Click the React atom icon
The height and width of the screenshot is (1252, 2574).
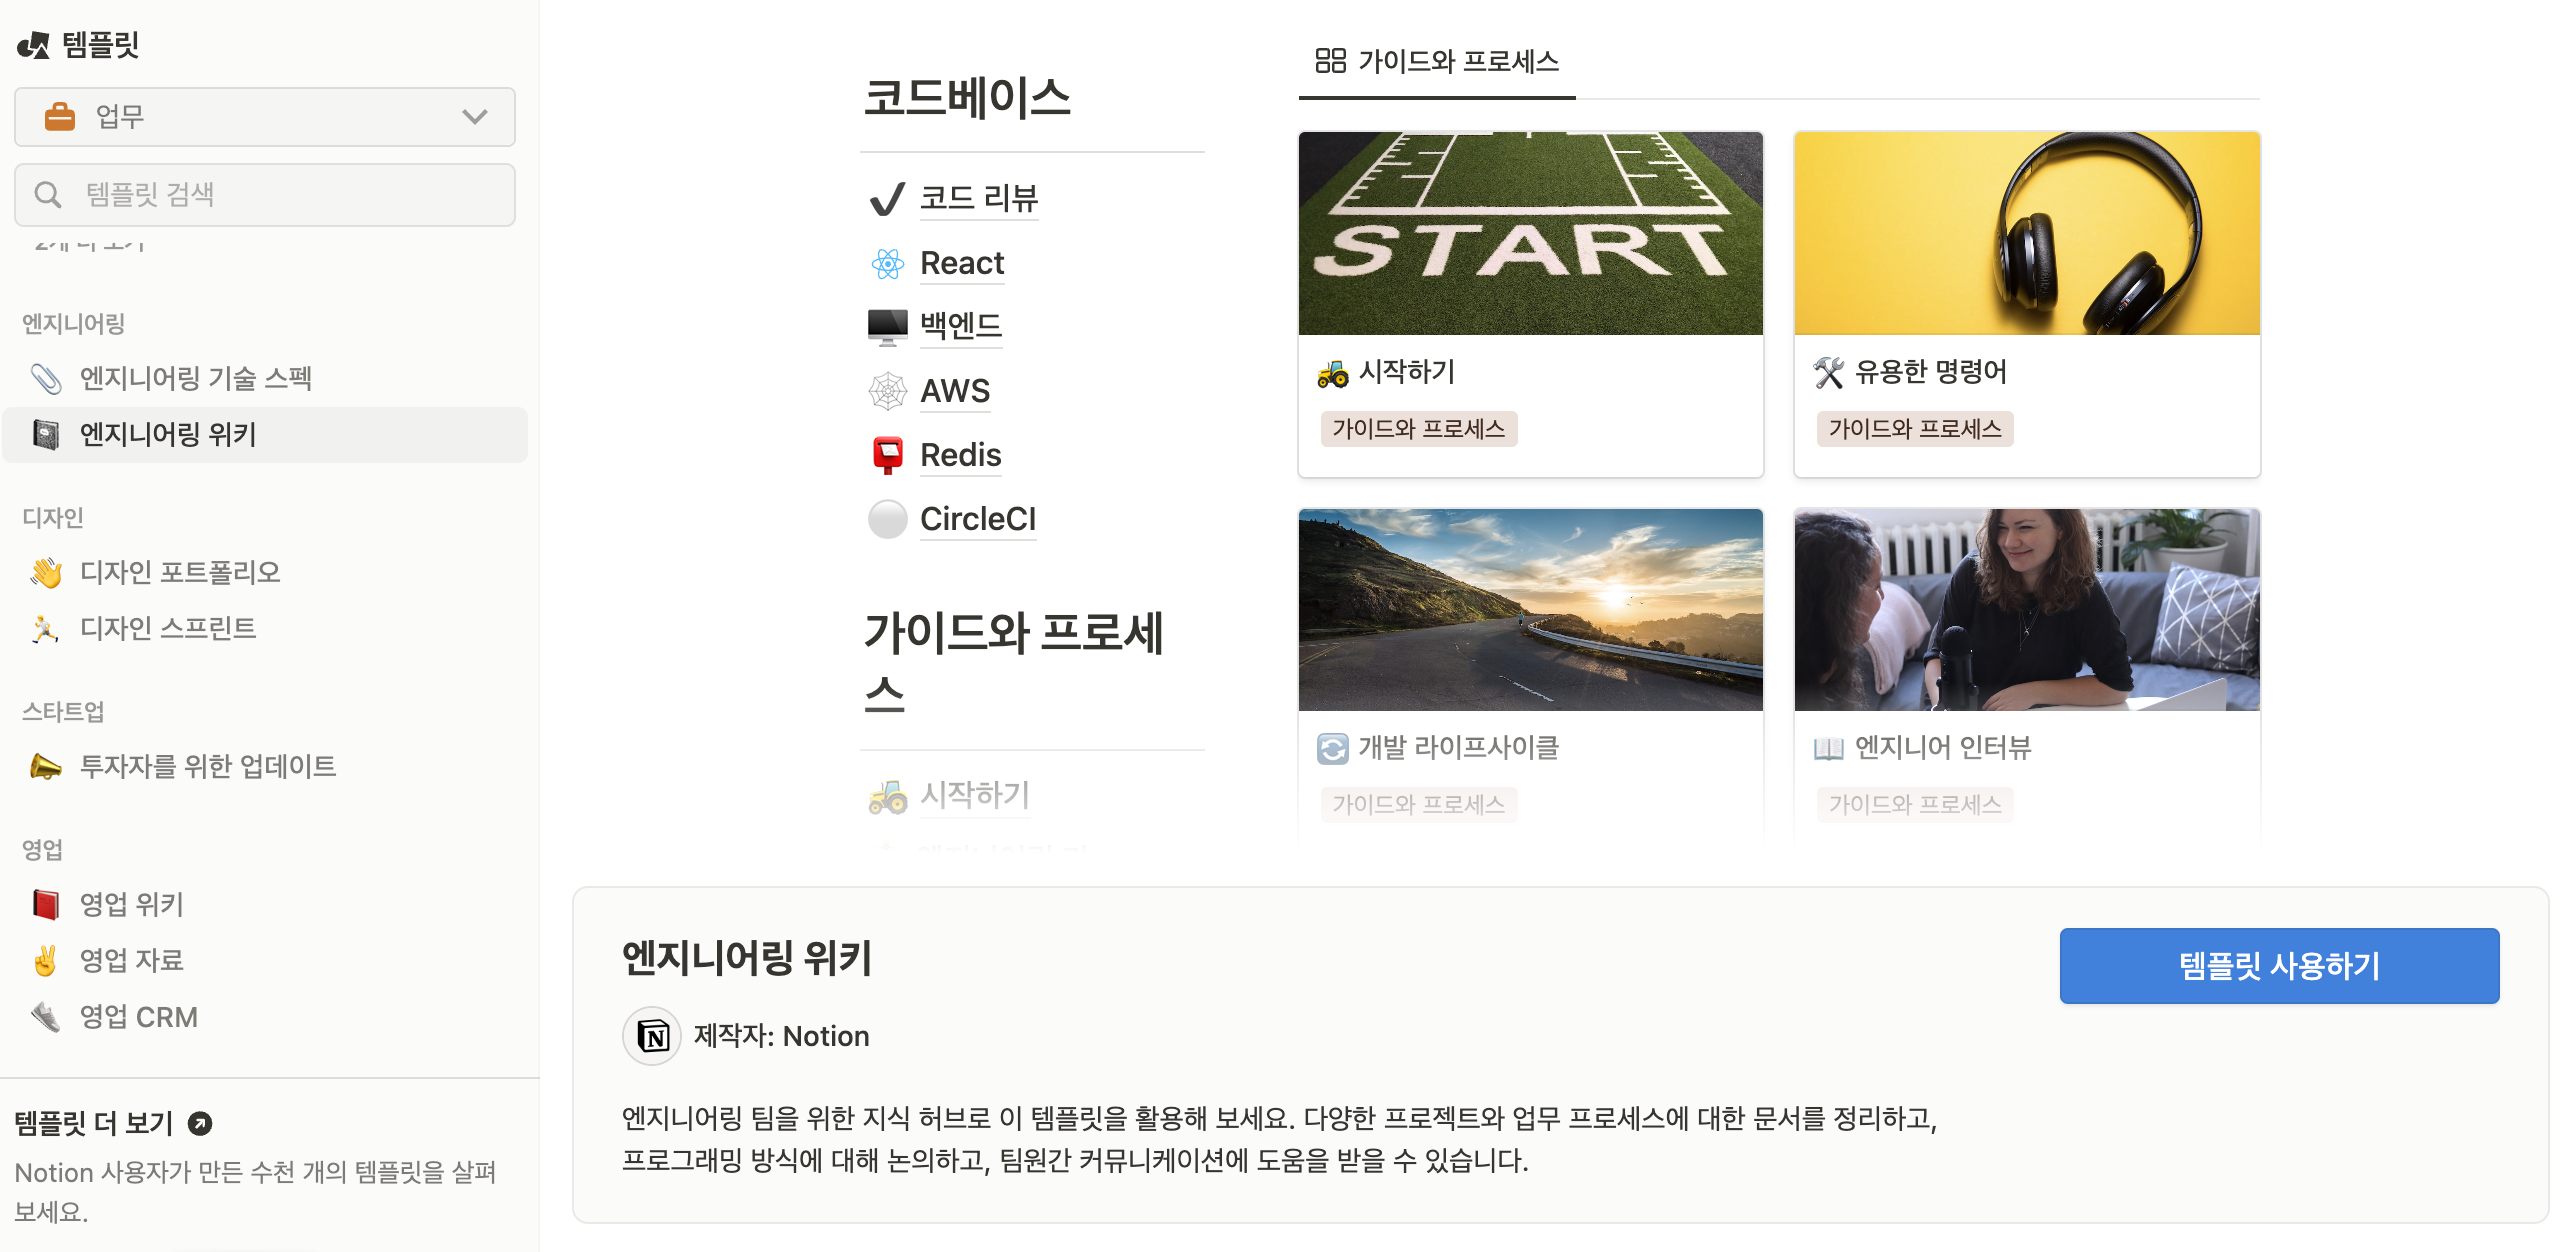(x=887, y=263)
